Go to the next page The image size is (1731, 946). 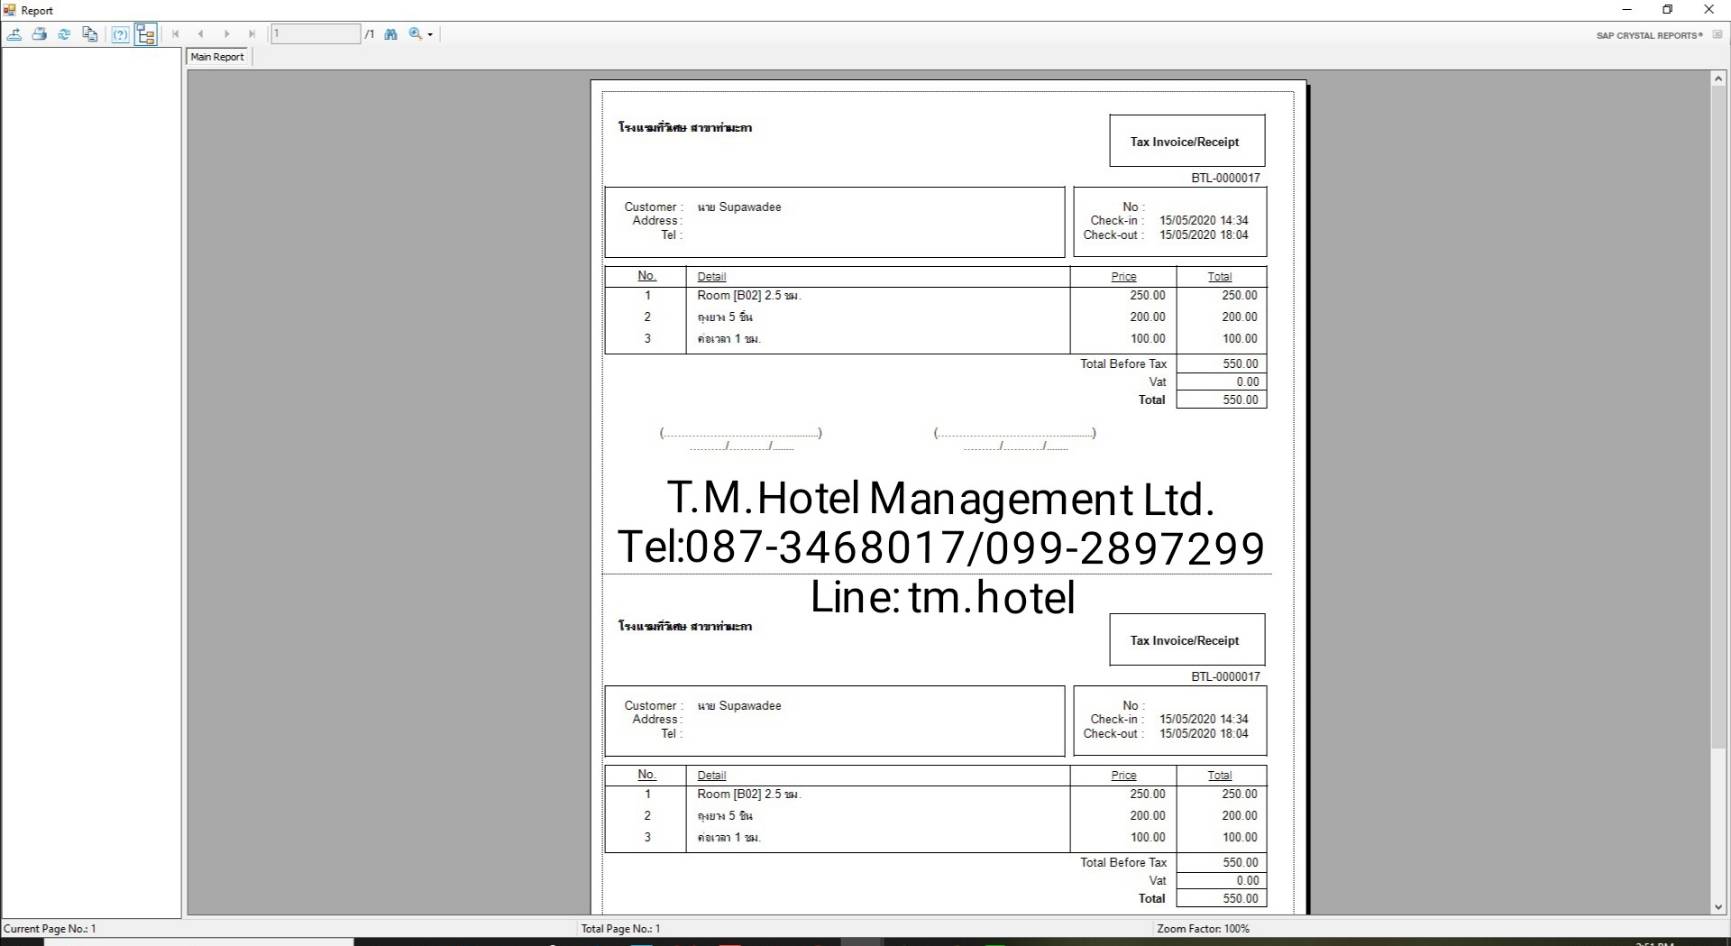[227, 33]
